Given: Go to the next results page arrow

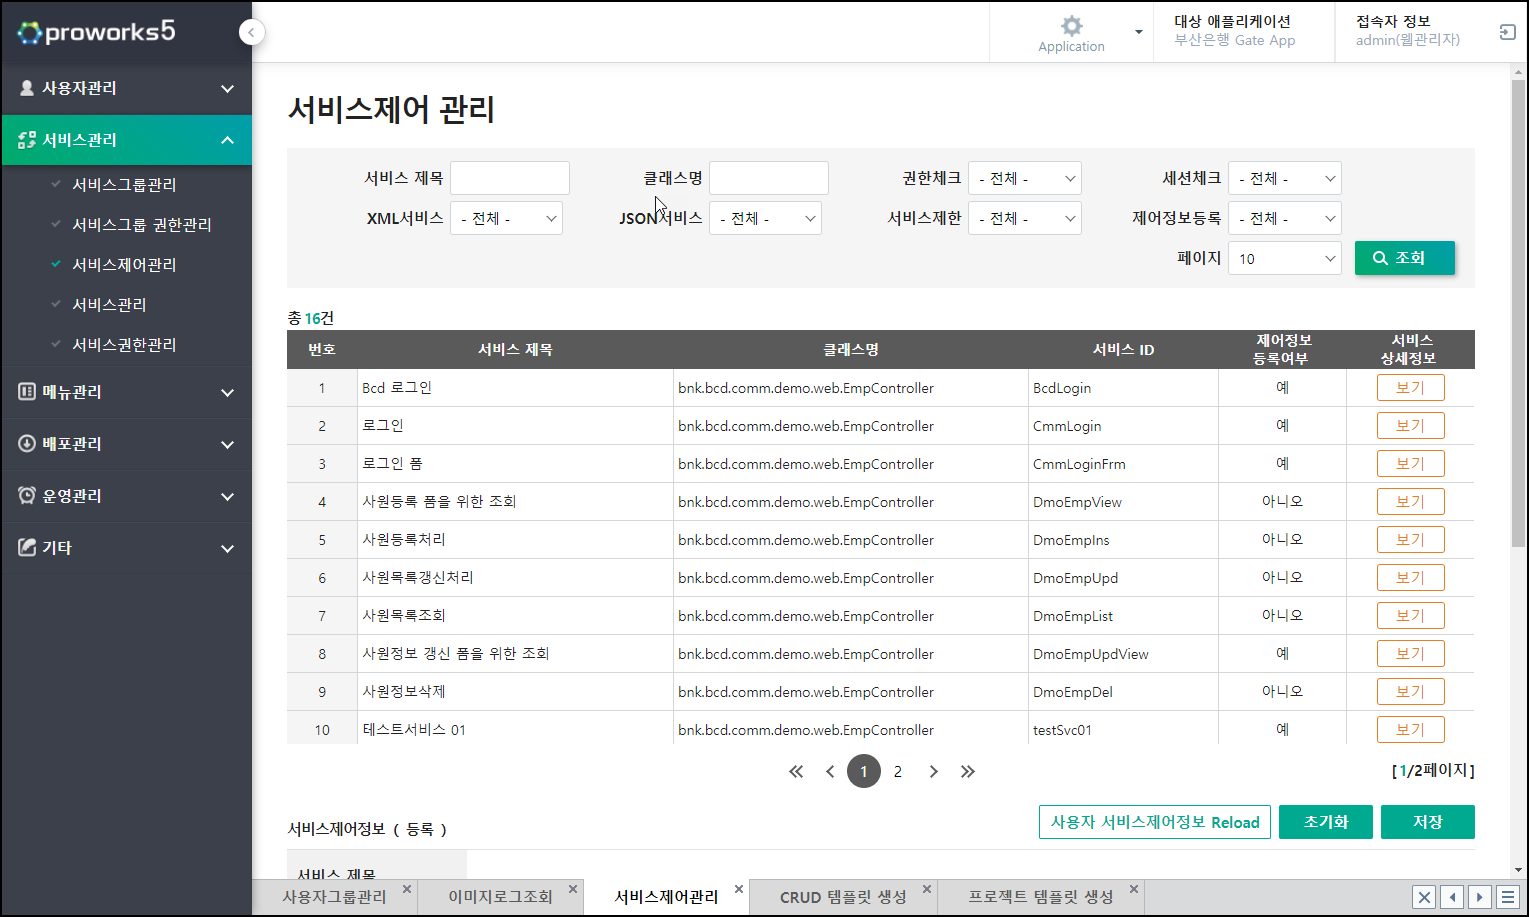Looking at the screenshot, I should 933,771.
